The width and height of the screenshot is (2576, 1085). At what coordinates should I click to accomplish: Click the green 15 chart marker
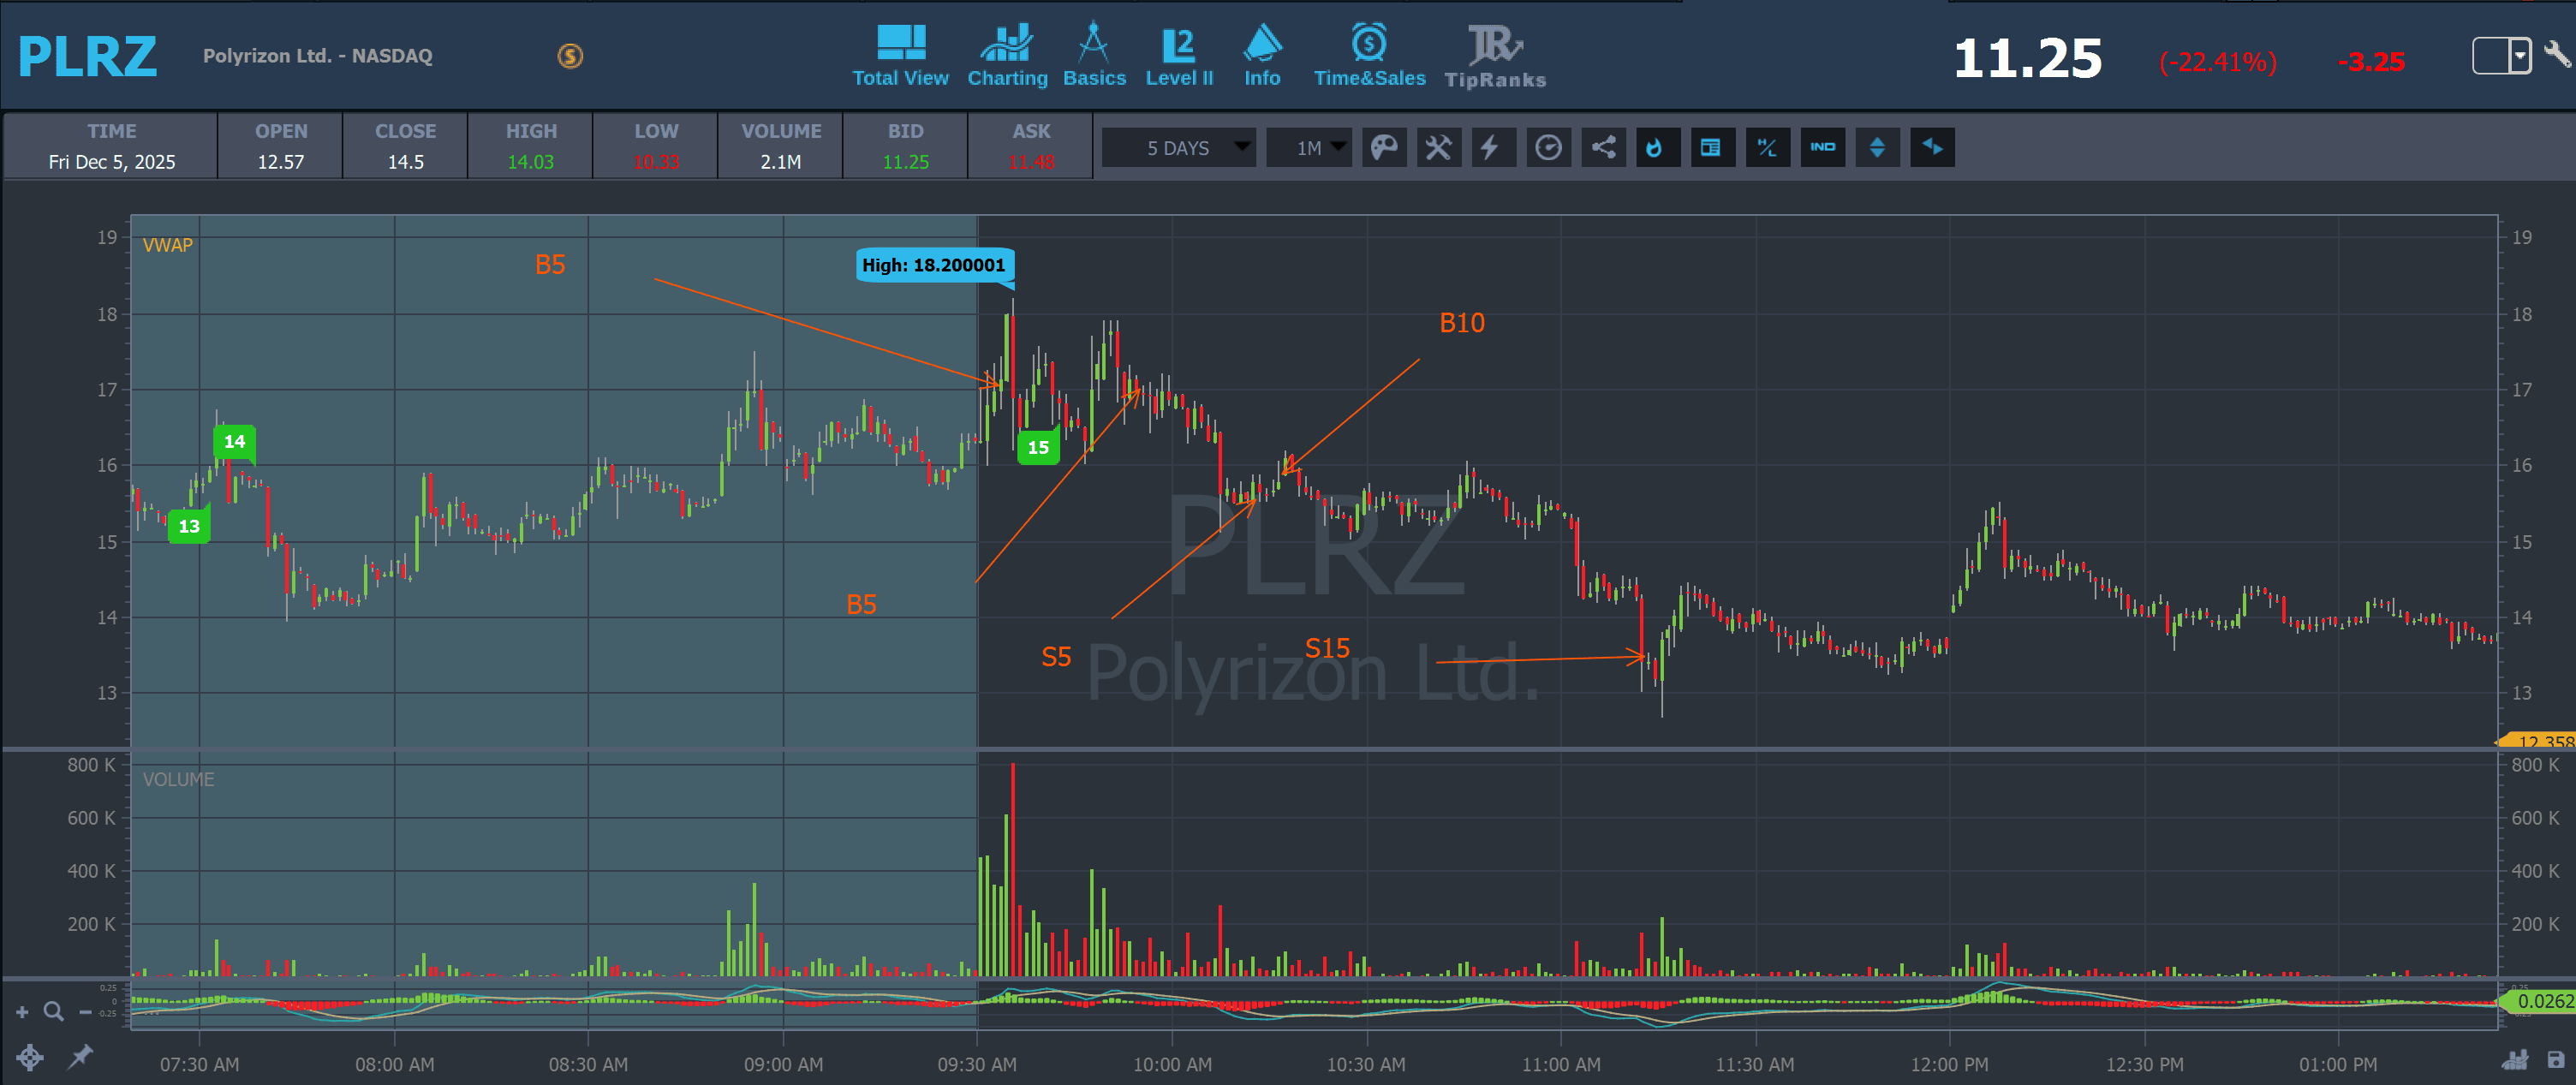tap(1038, 447)
